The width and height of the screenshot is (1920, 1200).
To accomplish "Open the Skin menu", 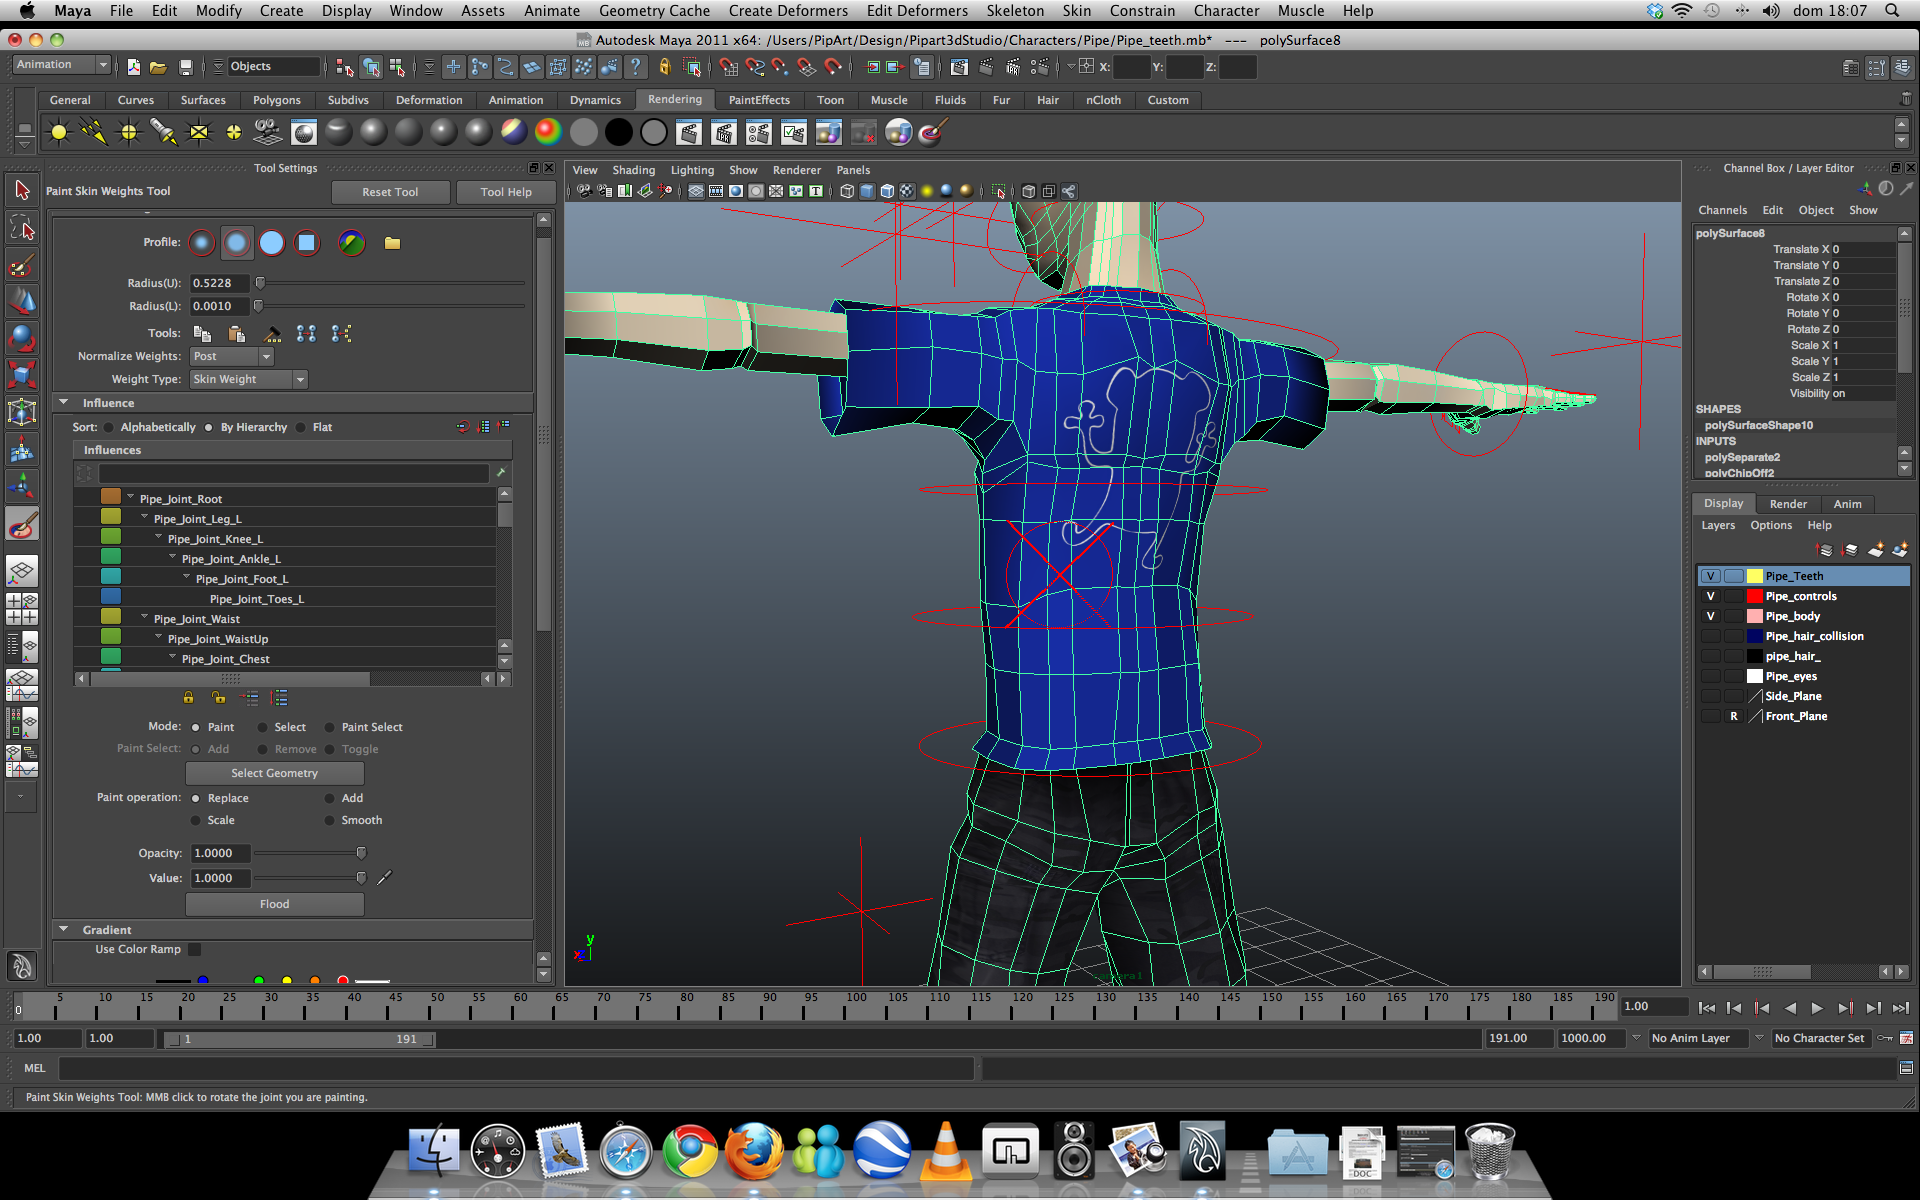I will 1076,11.
